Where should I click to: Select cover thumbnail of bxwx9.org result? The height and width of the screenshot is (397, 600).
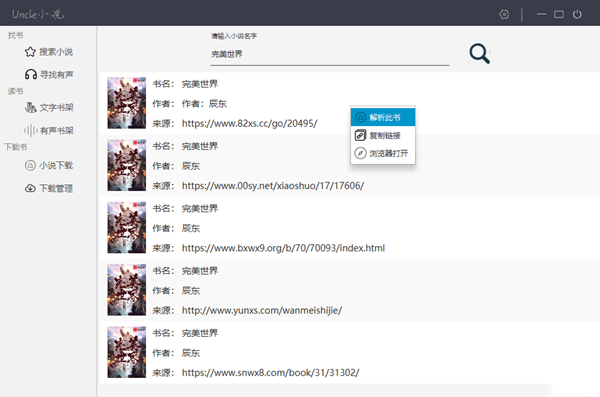tap(127, 227)
